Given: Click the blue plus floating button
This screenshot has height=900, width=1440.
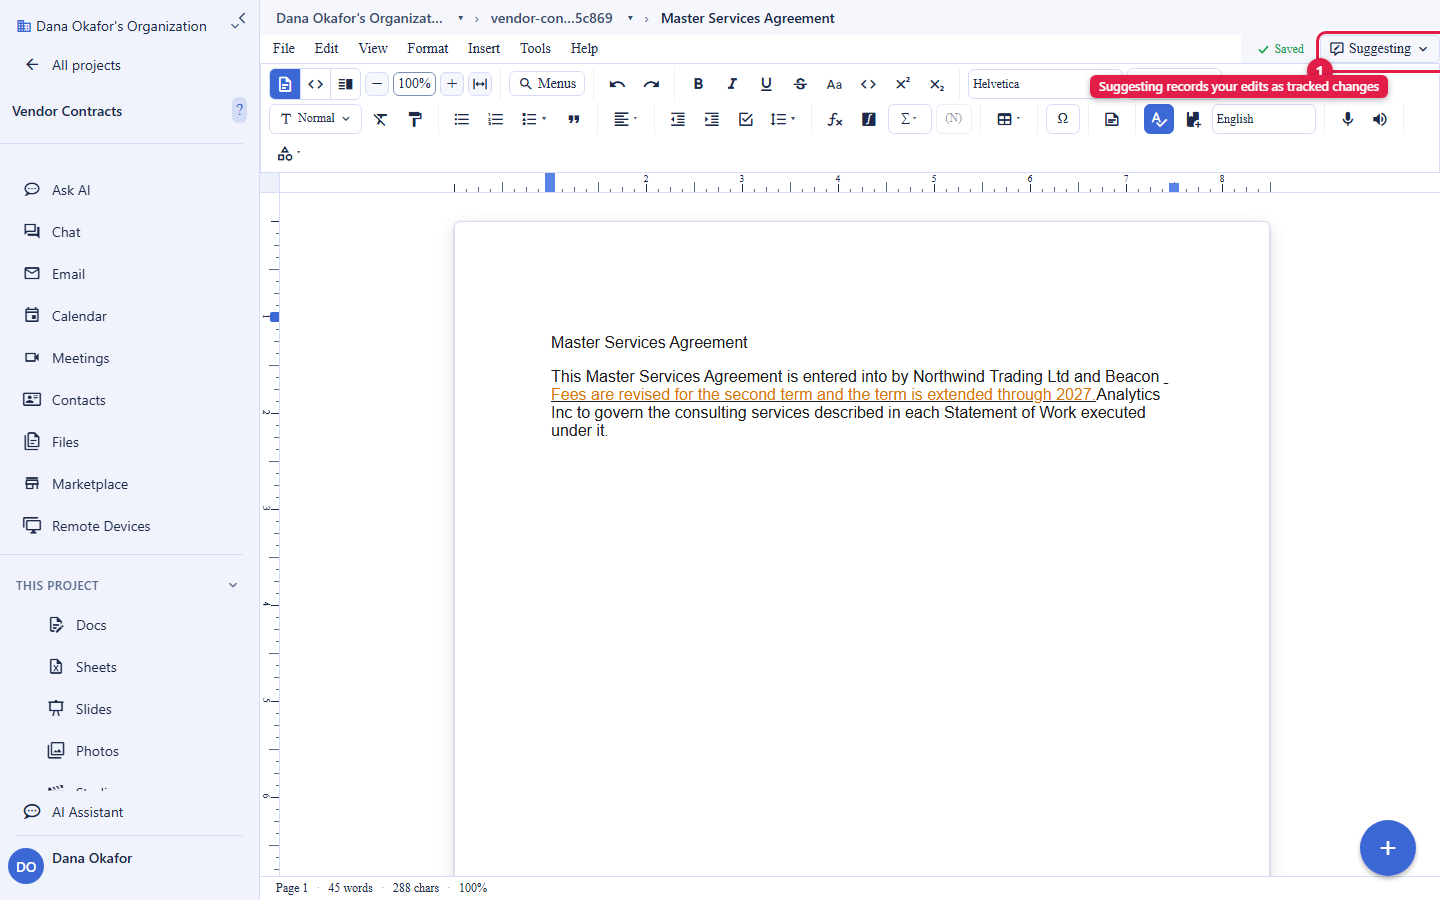Looking at the screenshot, I should tap(1388, 848).
